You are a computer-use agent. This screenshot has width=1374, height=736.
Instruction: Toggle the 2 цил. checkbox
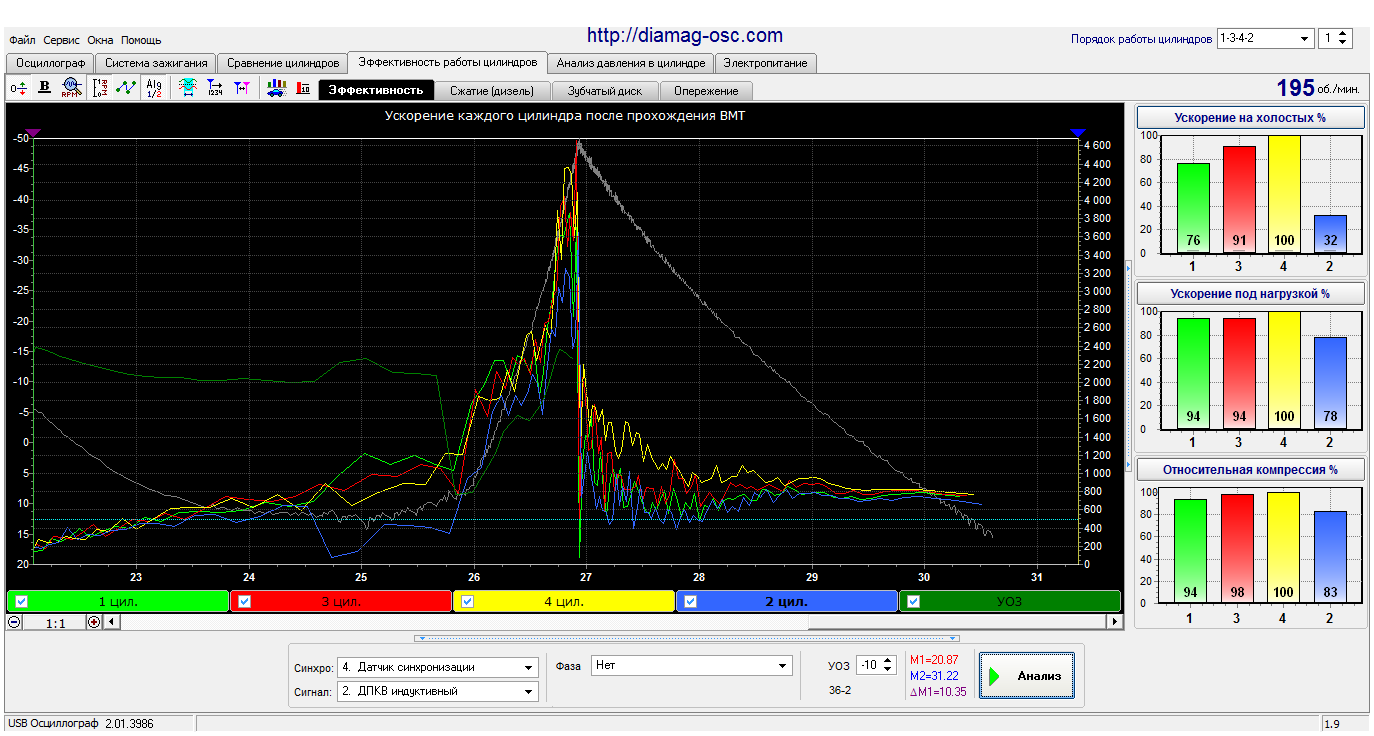(691, 602)
